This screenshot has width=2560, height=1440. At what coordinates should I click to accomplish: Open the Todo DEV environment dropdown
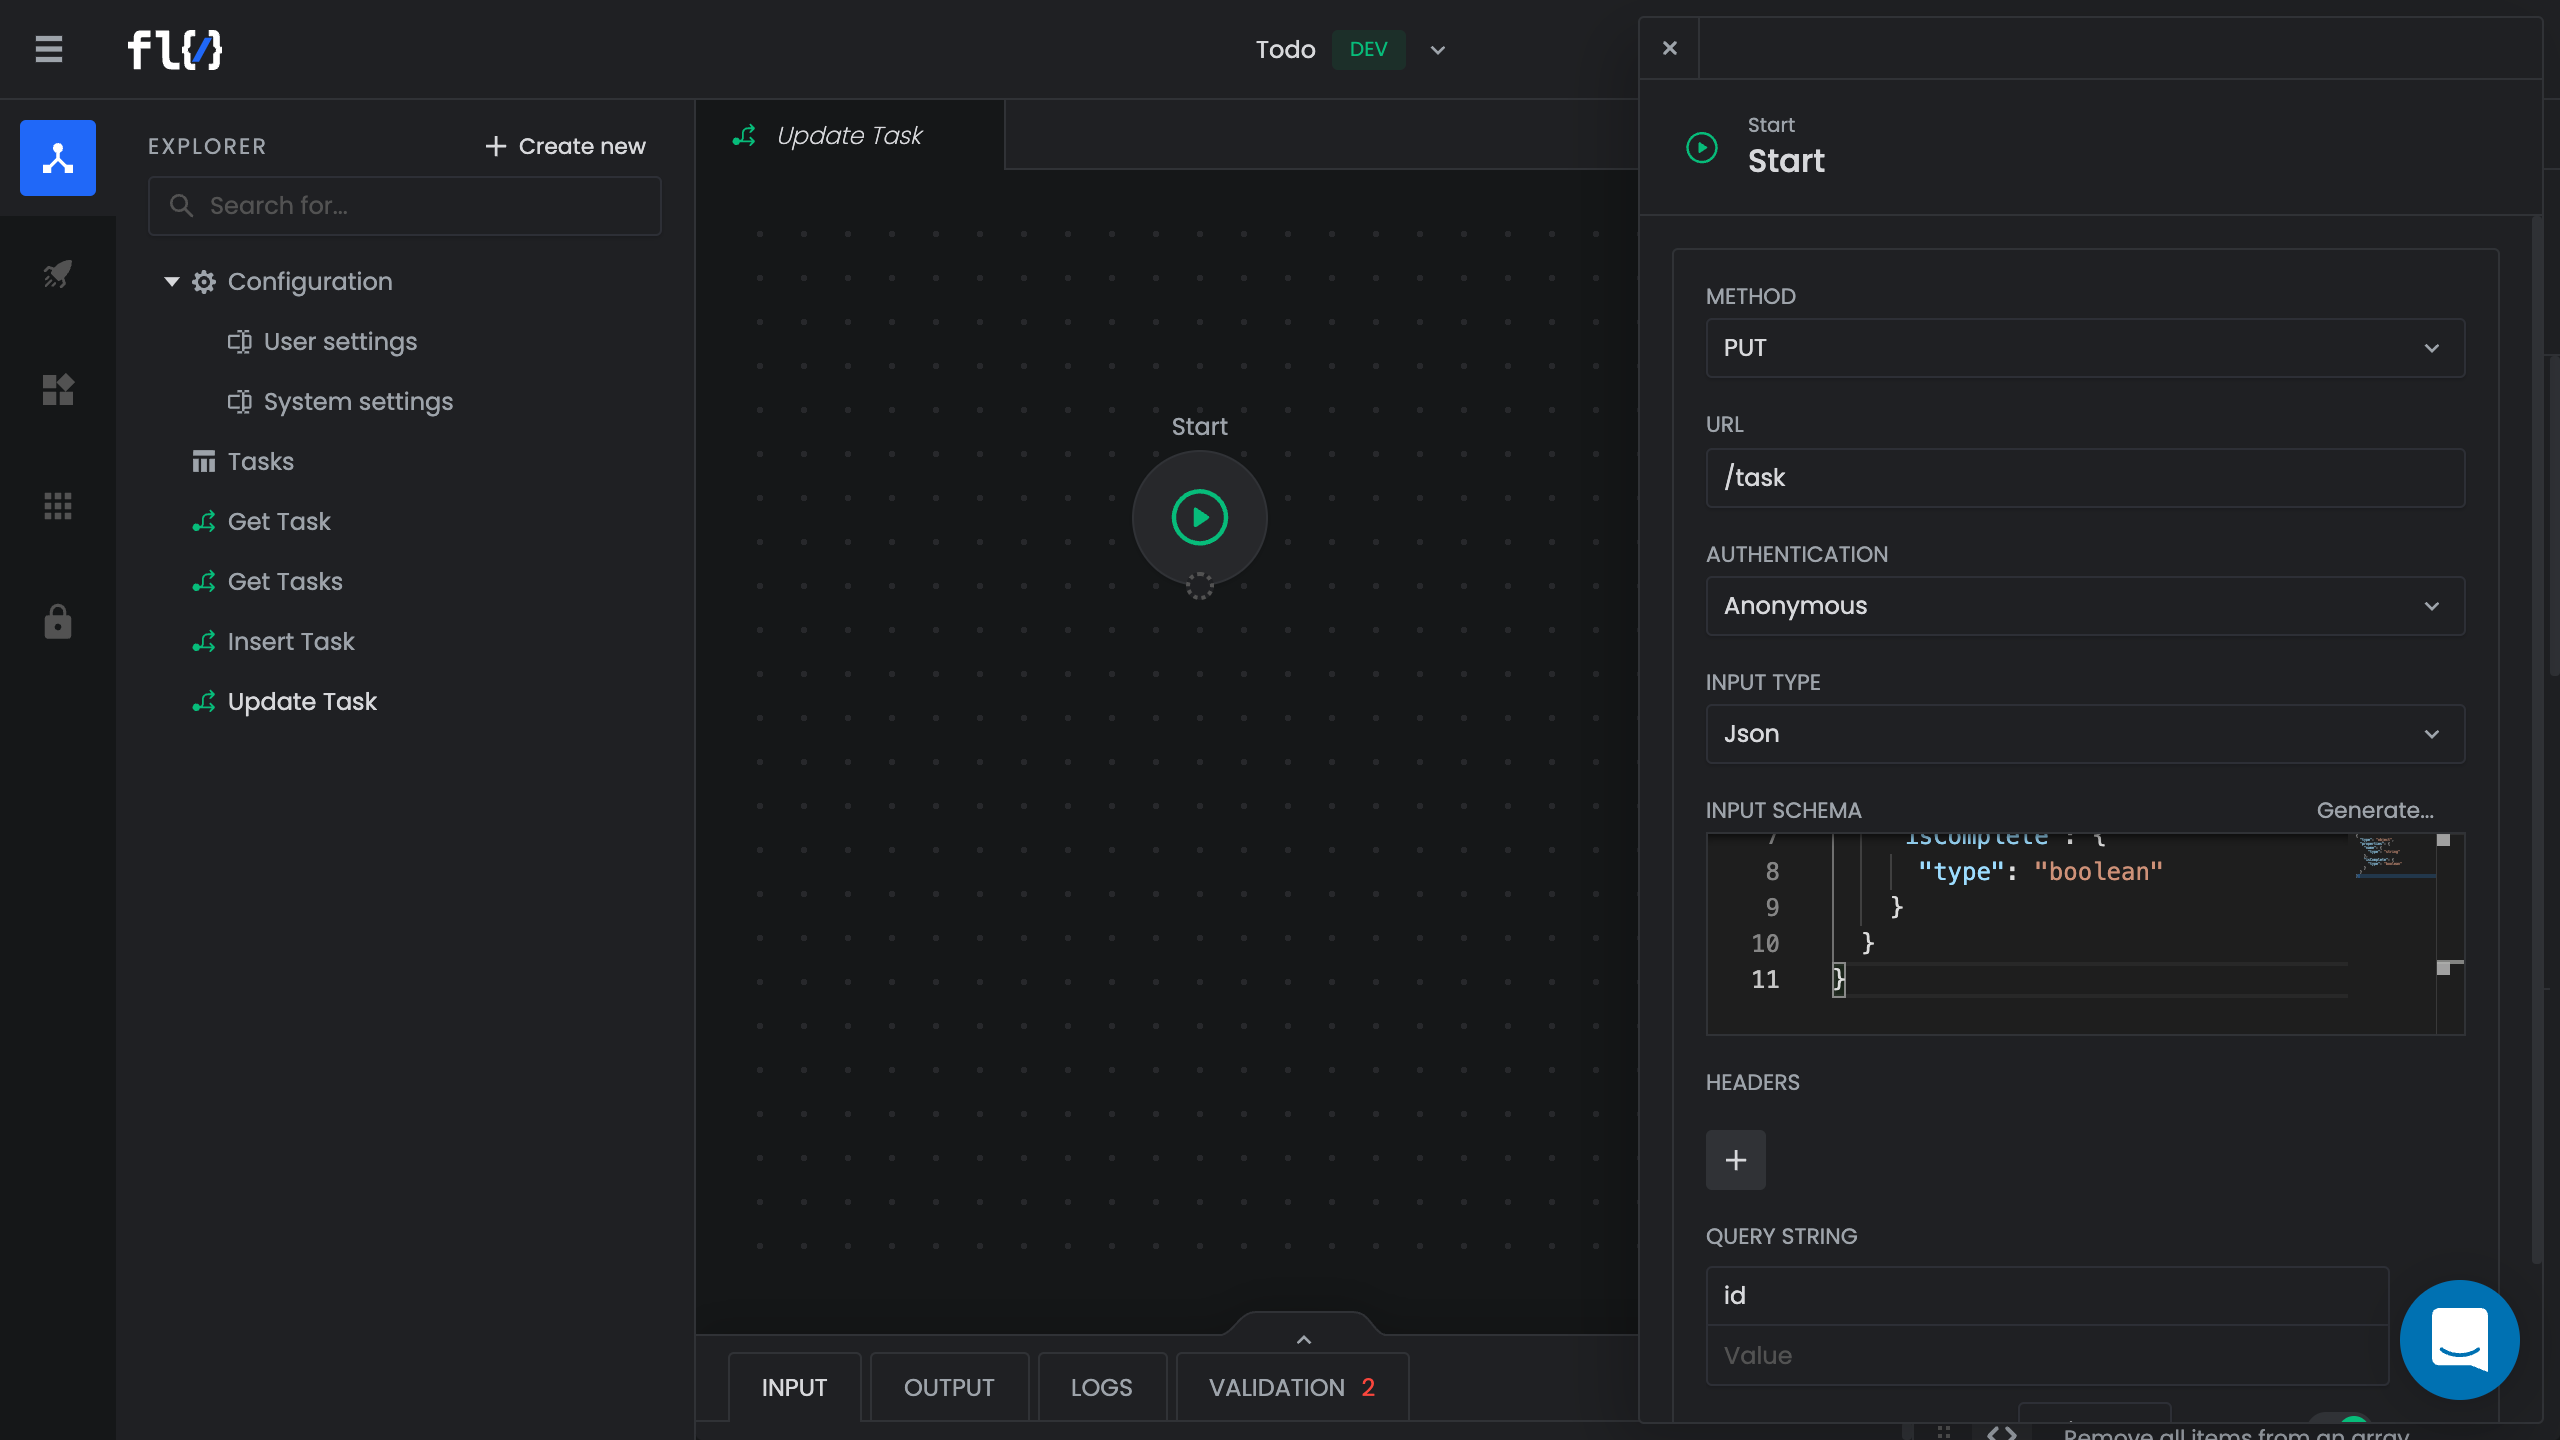[1437, 50]
